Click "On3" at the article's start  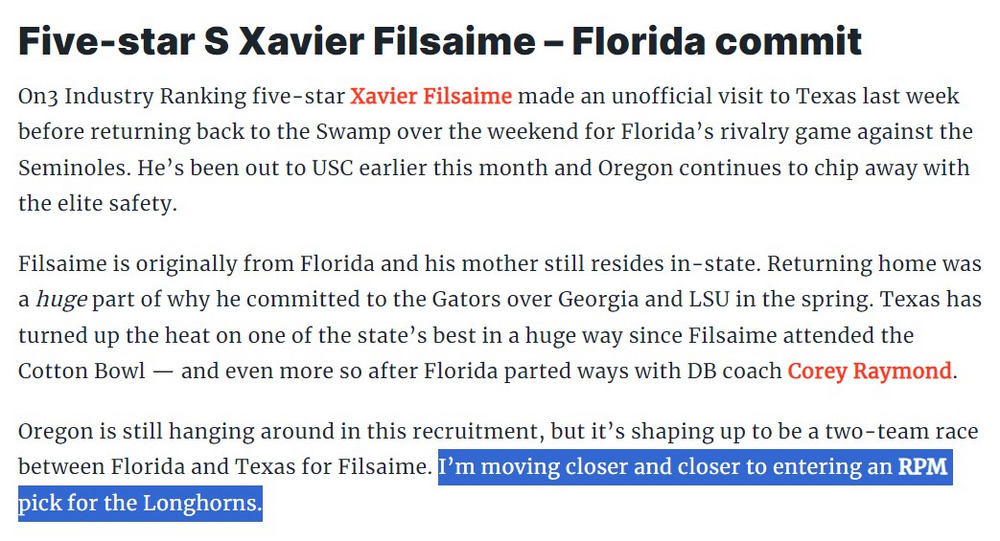tap(39, 97)
